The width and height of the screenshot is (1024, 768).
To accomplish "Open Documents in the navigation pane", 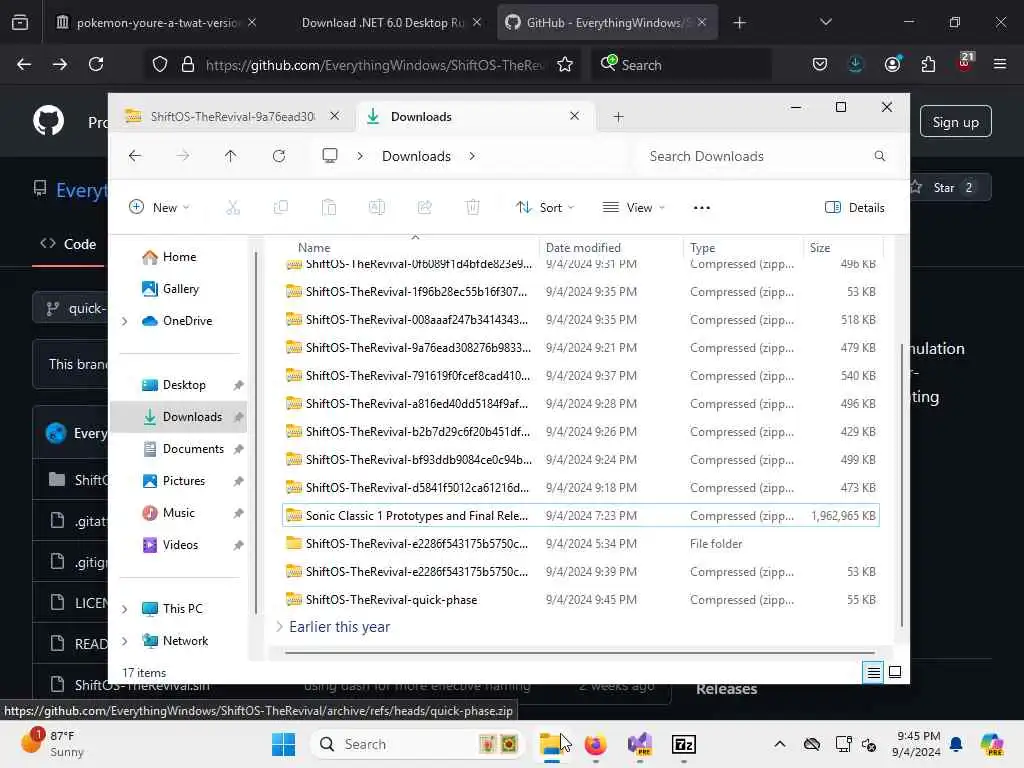I will (193, 449).
